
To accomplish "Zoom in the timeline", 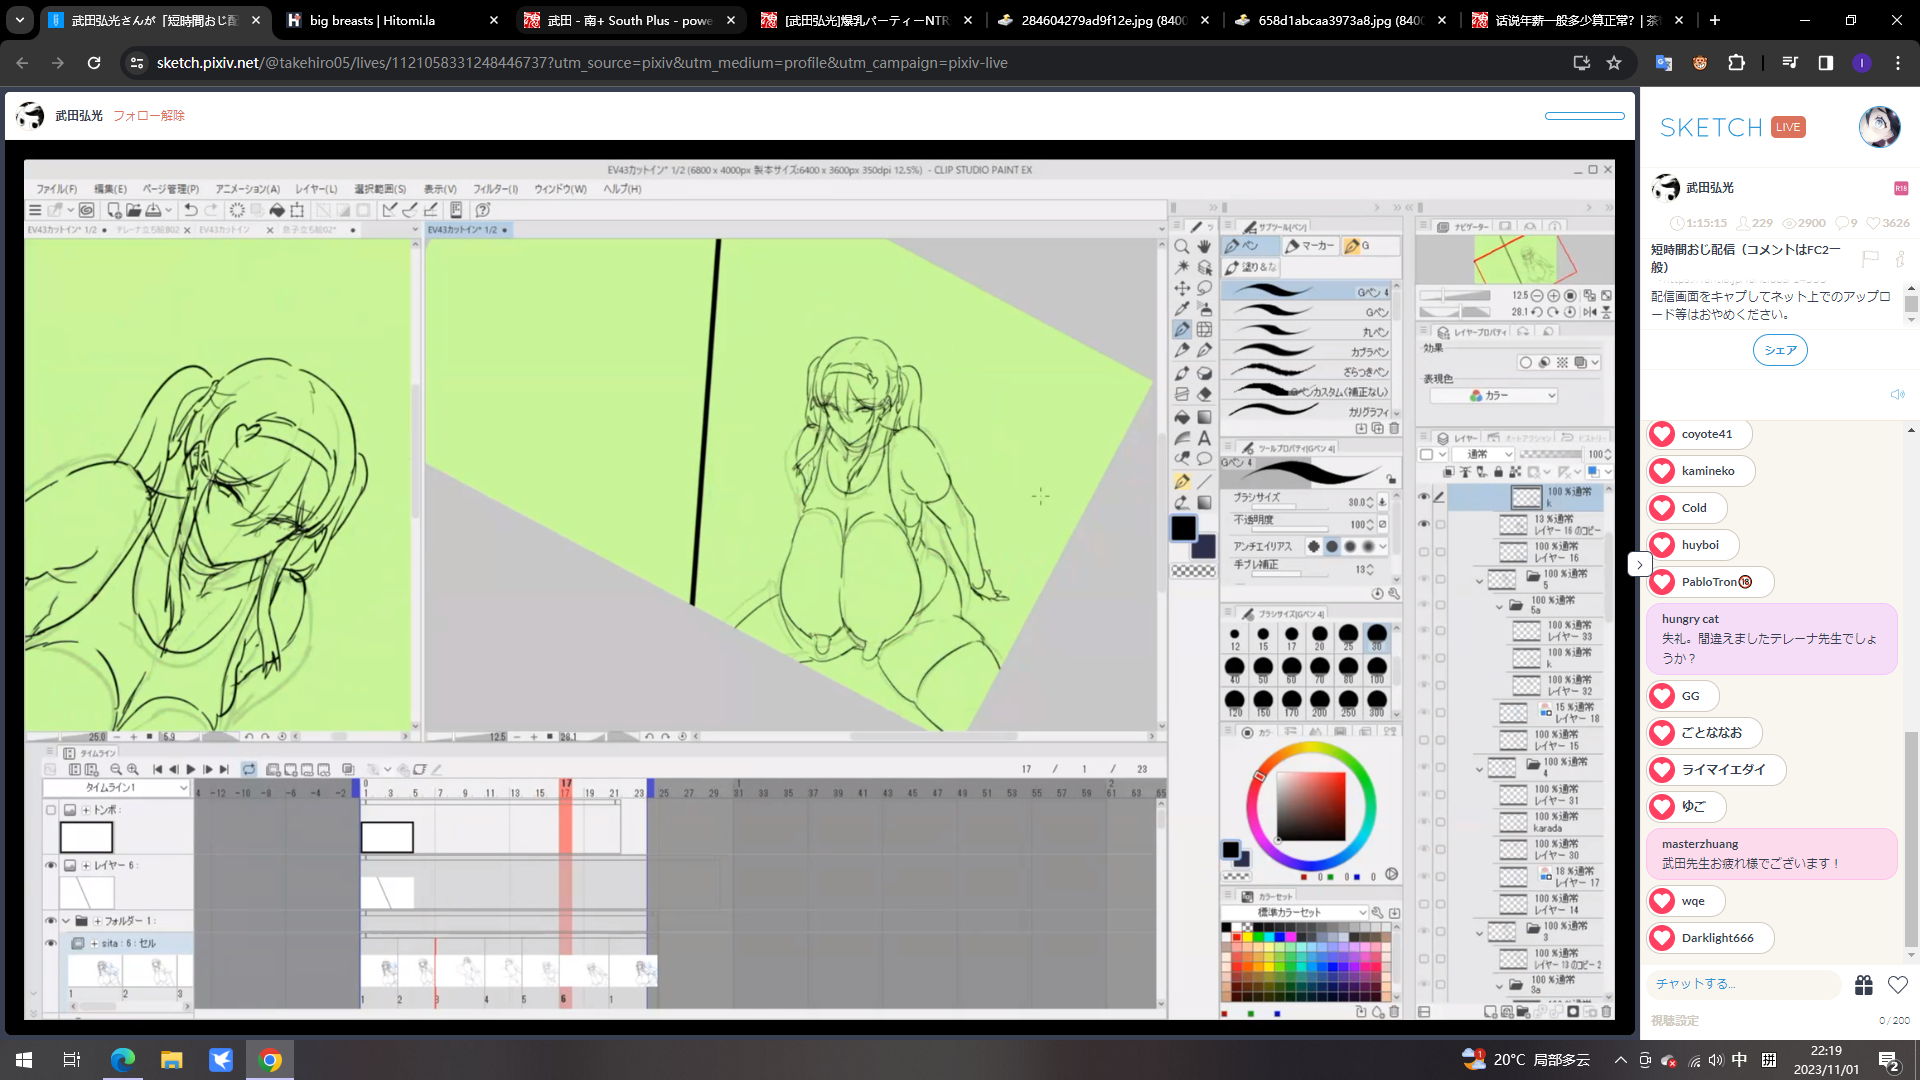I will point(133,769).
